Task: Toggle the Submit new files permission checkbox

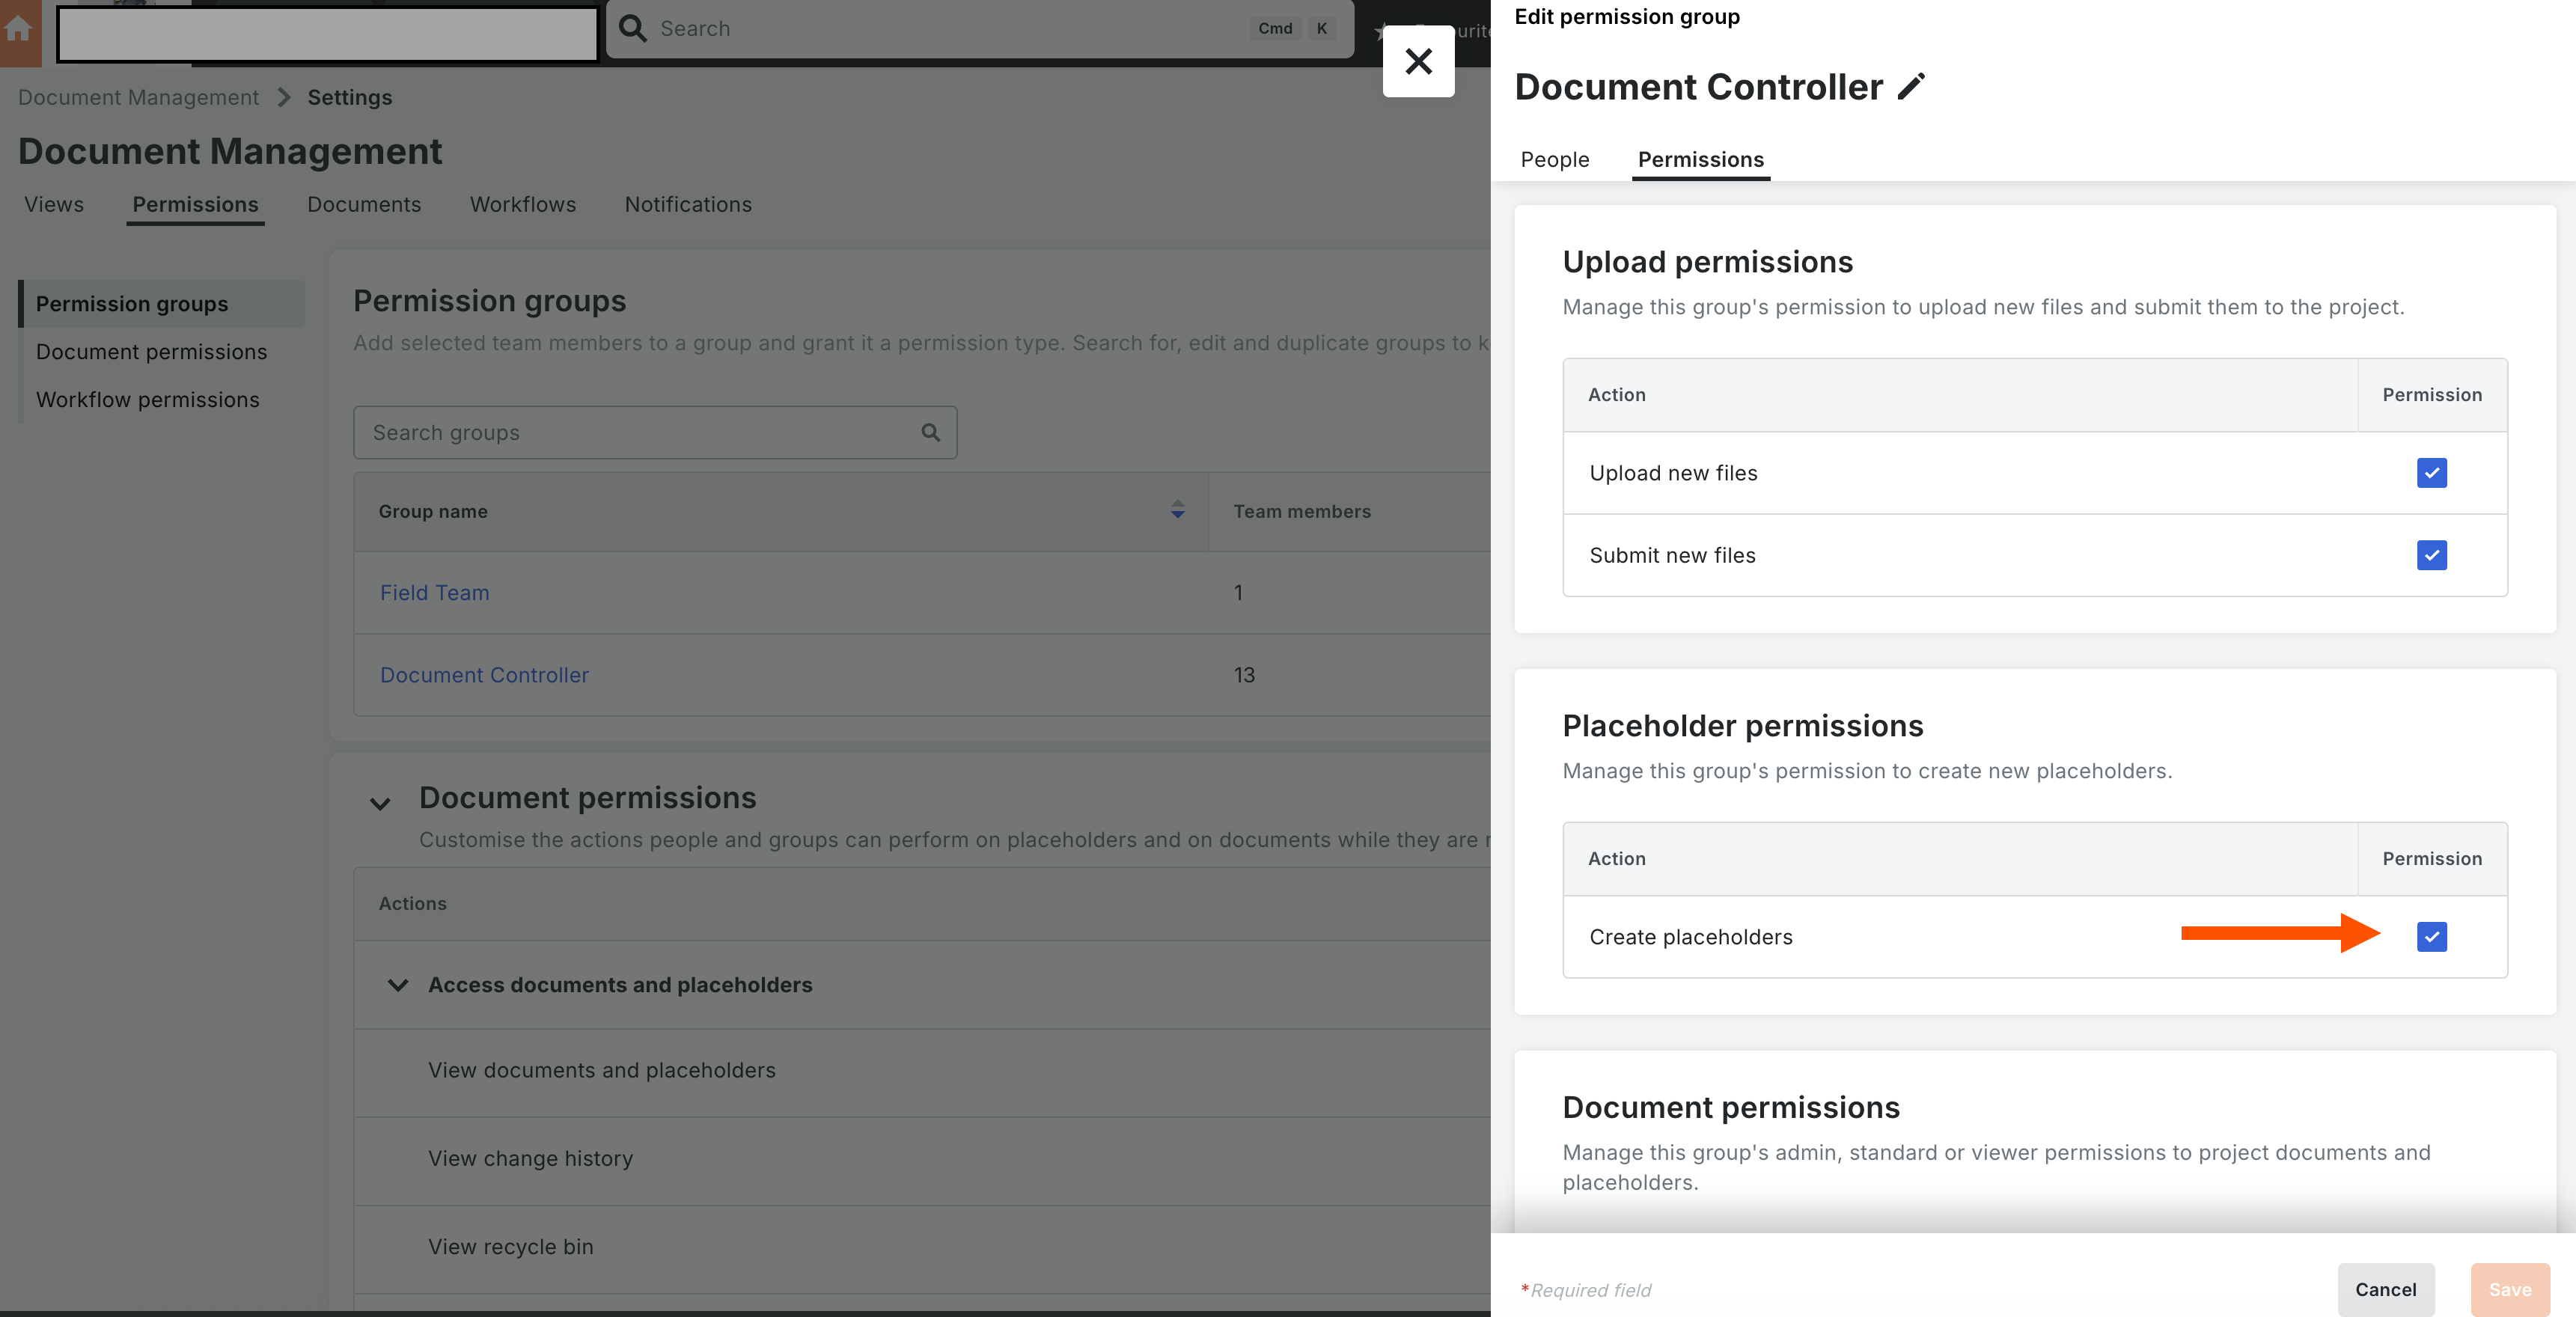Action: (2432, 555)
